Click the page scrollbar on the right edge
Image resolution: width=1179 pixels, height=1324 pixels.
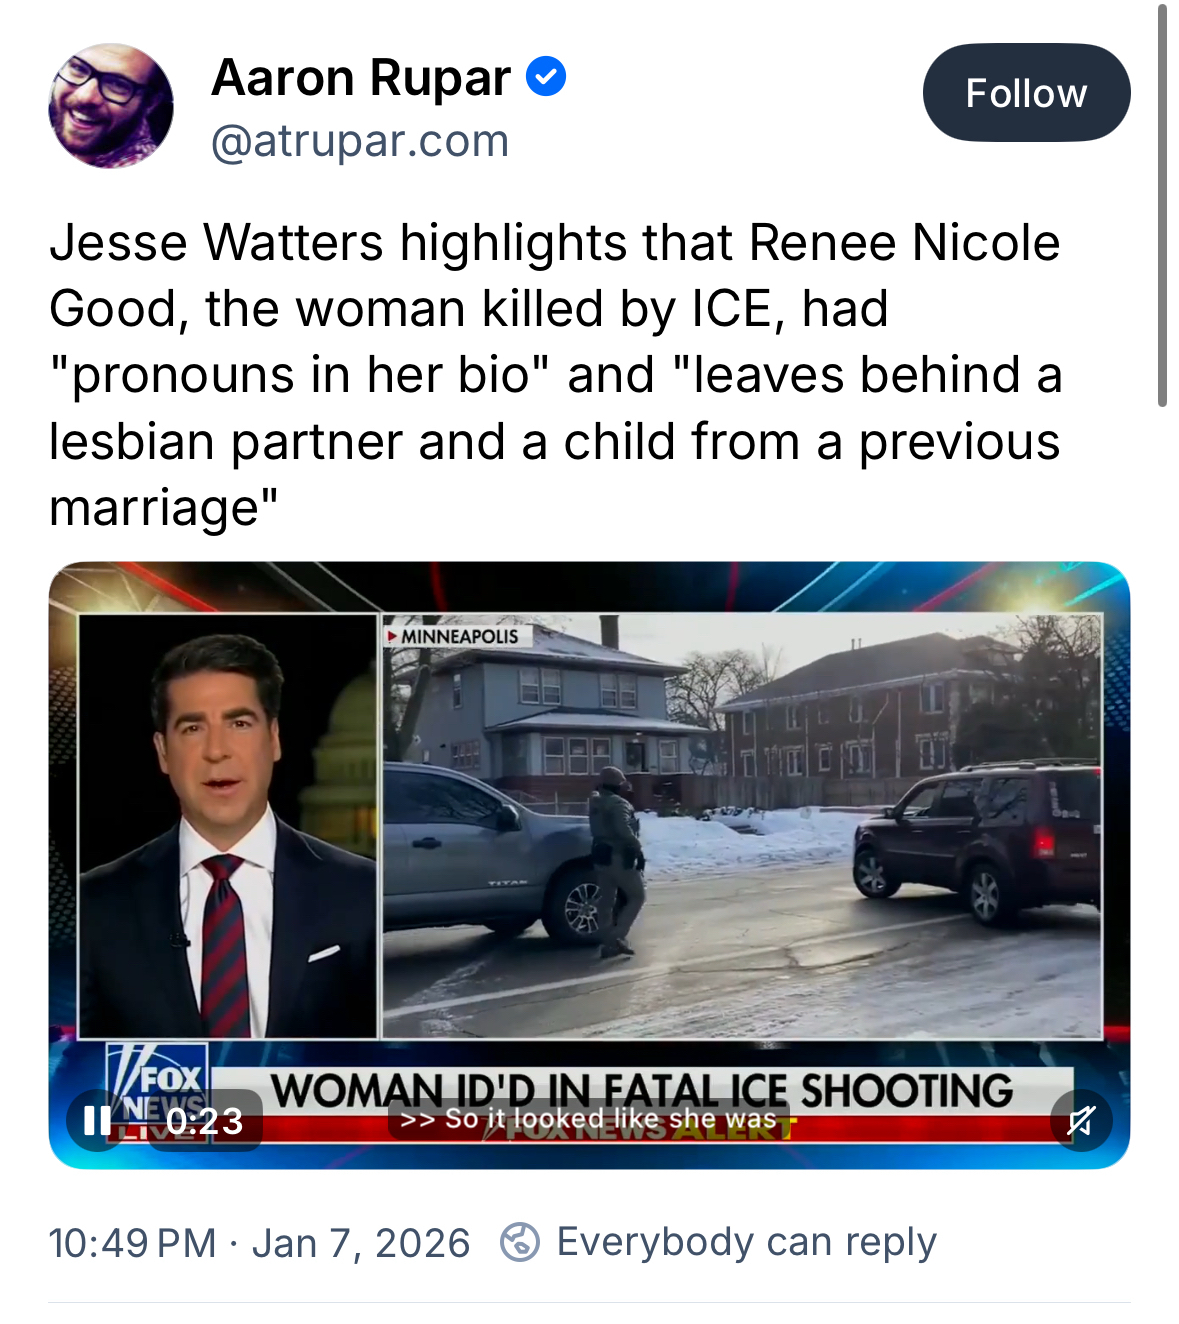[x=1162, y=206]
